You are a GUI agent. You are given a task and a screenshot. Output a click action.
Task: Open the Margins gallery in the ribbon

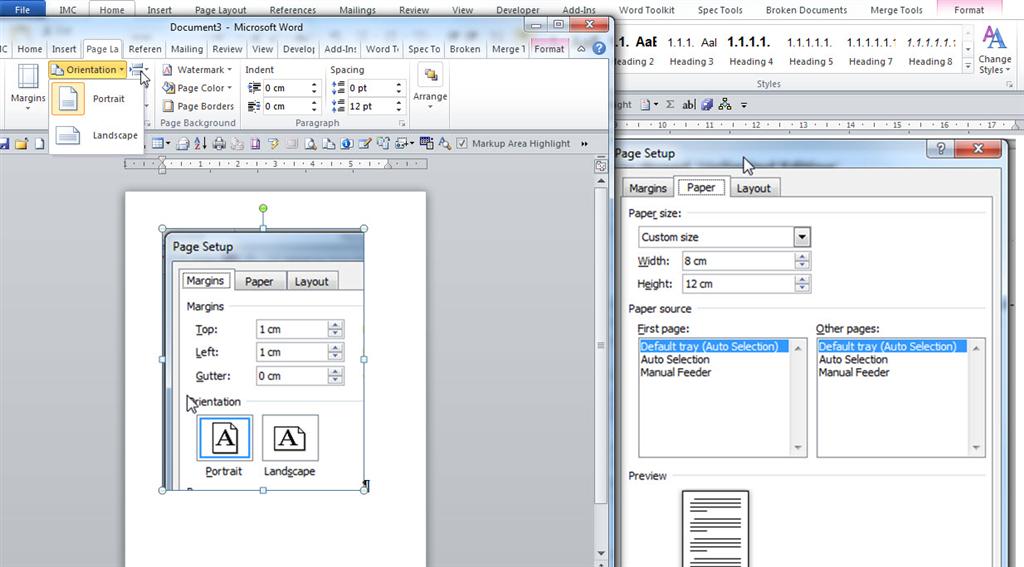(27, 87)
